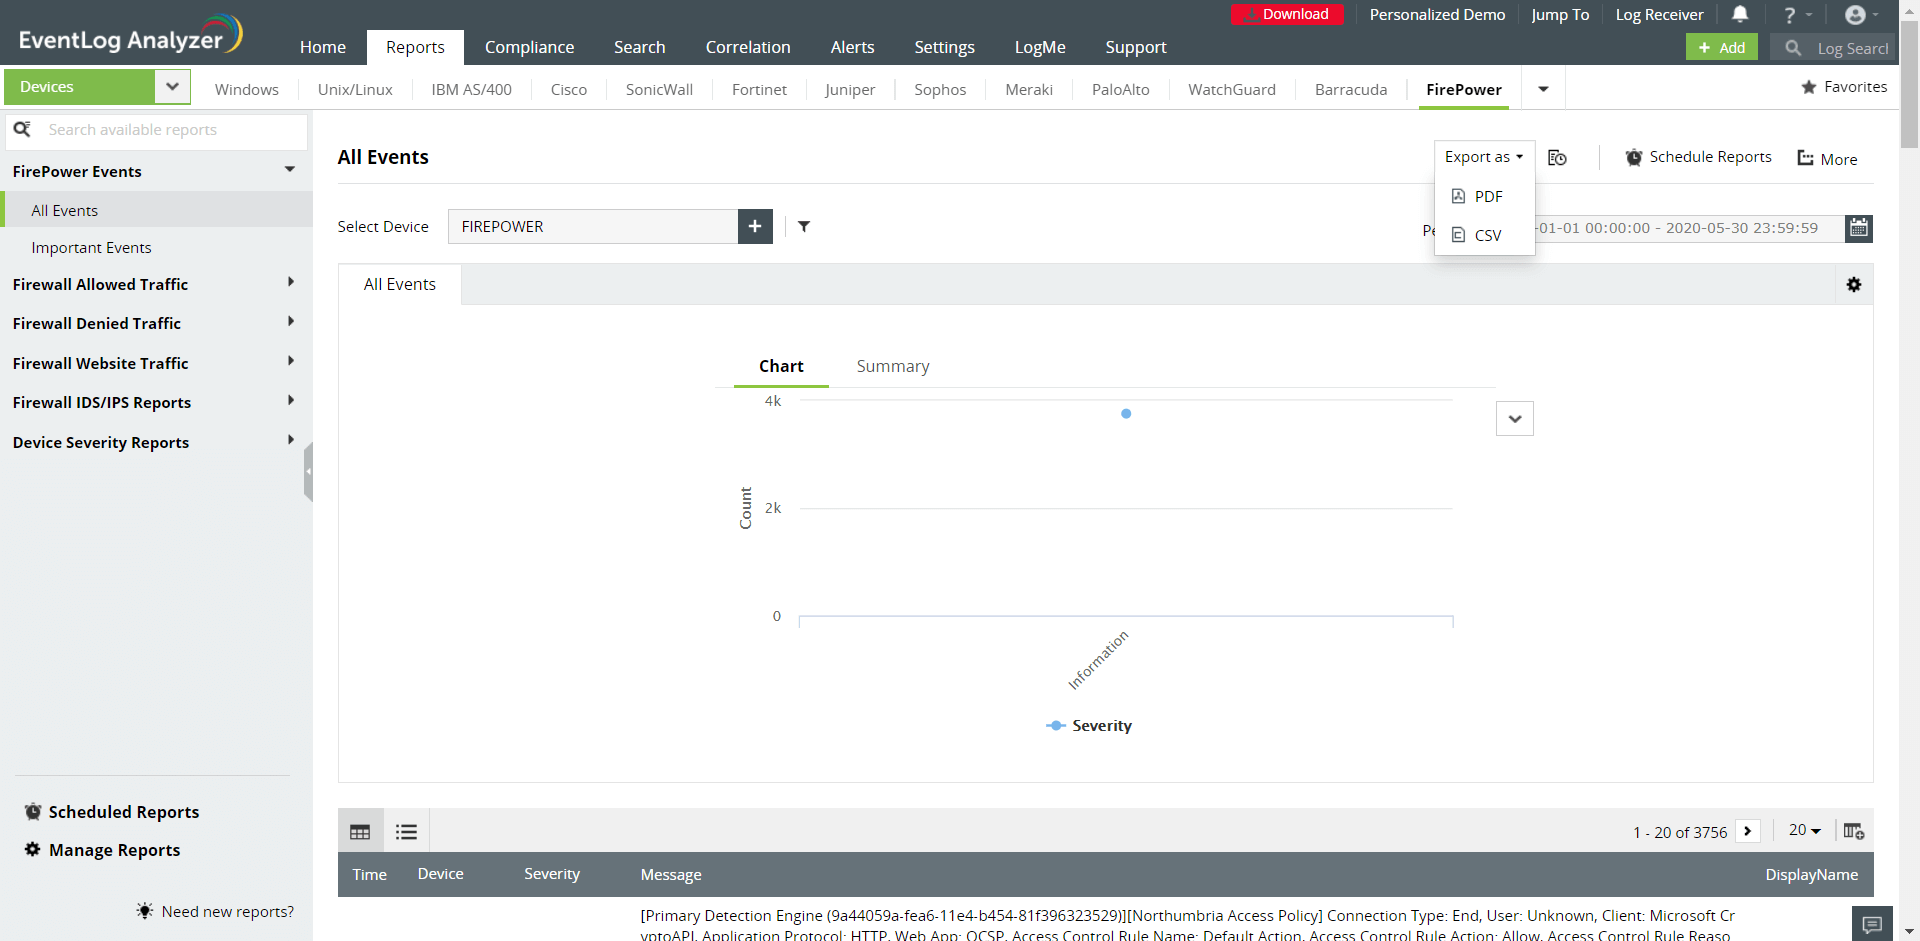Viewport: 1920px width, 941px height.
Task: Open the device filter funnel icon
Action: tap(804, 226)
